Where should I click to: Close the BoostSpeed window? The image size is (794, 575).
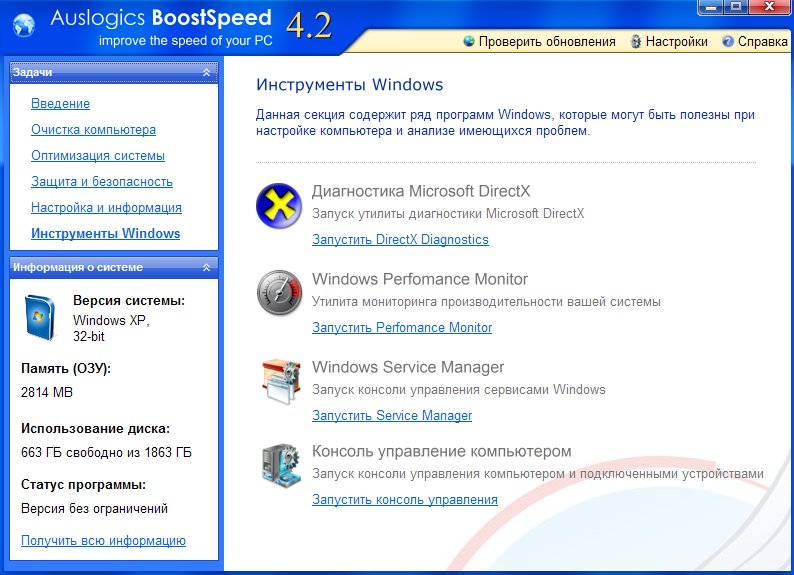point(770,7)
